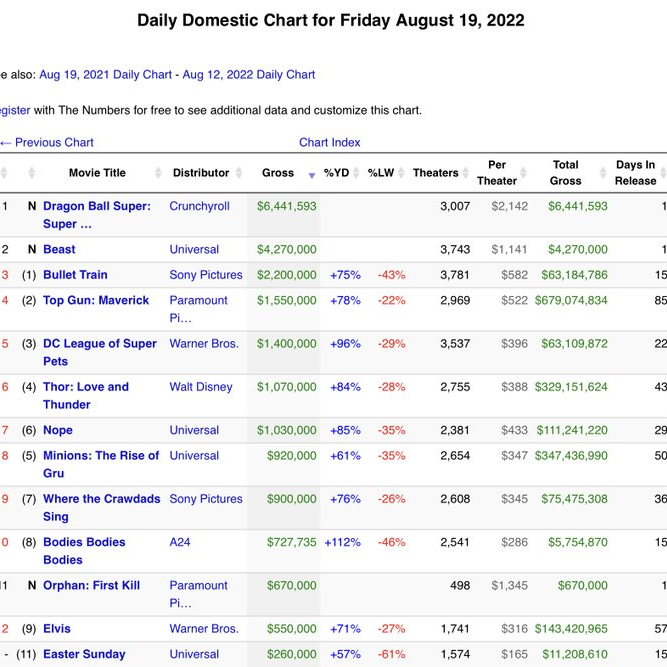Open Orphan: First Kill movie page
The image size is (667, 667).
coord(91,586)
